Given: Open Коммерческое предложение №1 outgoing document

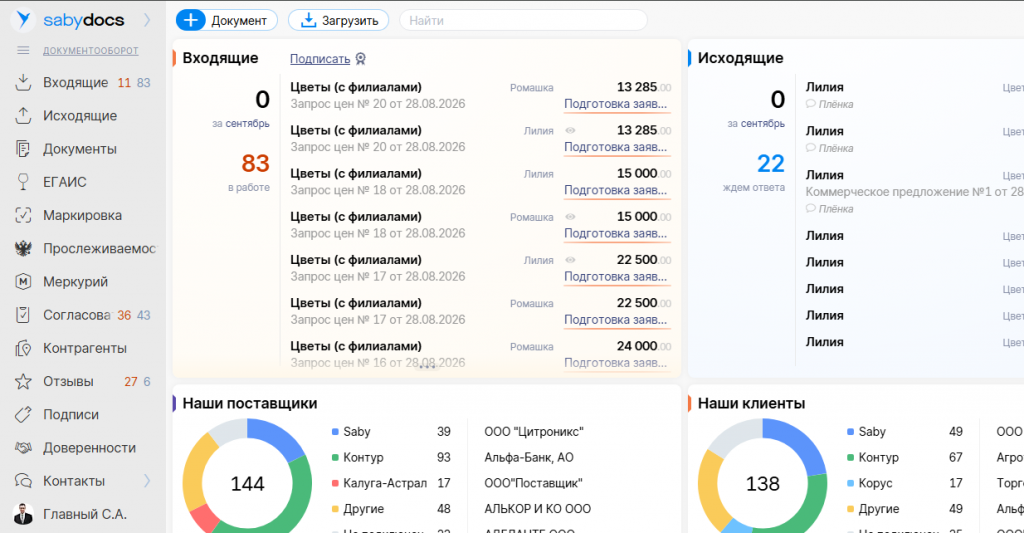Looking at the screenshot, I should 914,192.
